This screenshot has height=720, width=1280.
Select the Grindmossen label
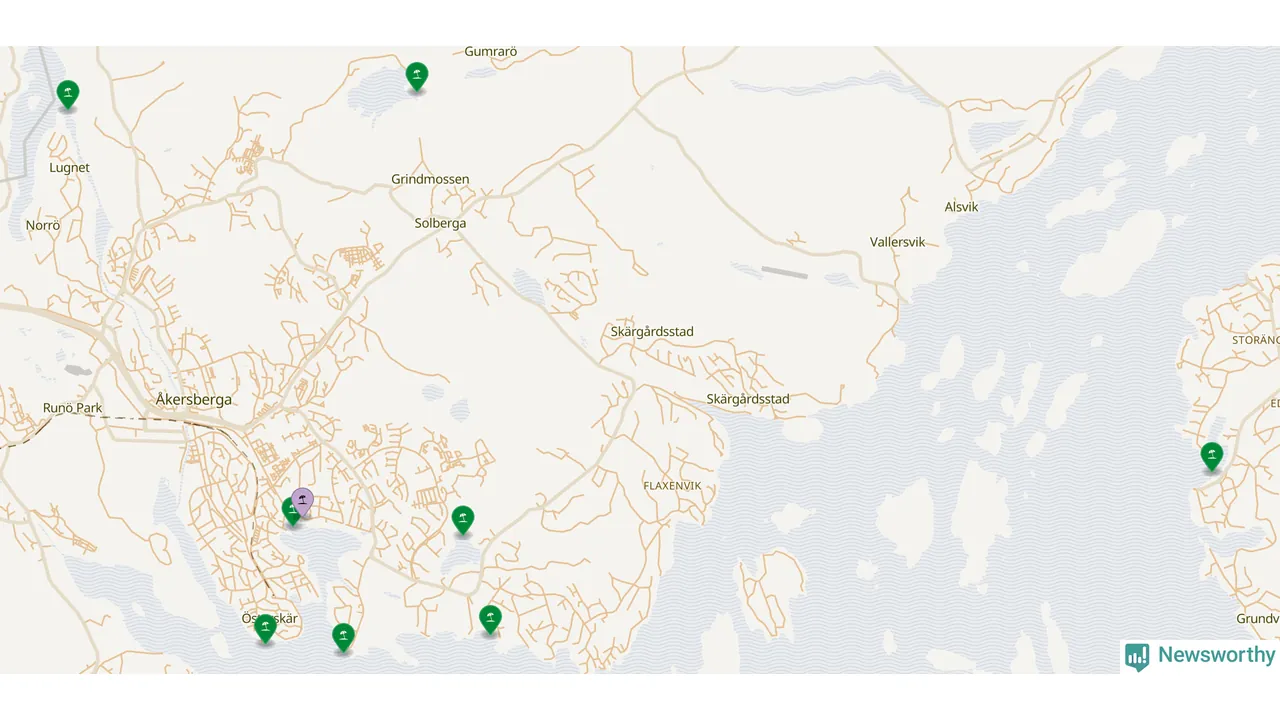click(430, 180)
